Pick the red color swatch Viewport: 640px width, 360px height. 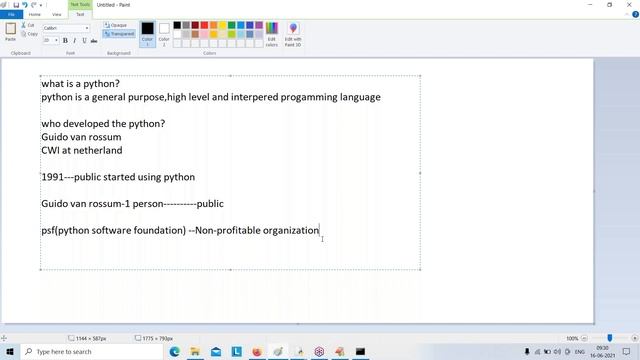[x=204, y=25]
